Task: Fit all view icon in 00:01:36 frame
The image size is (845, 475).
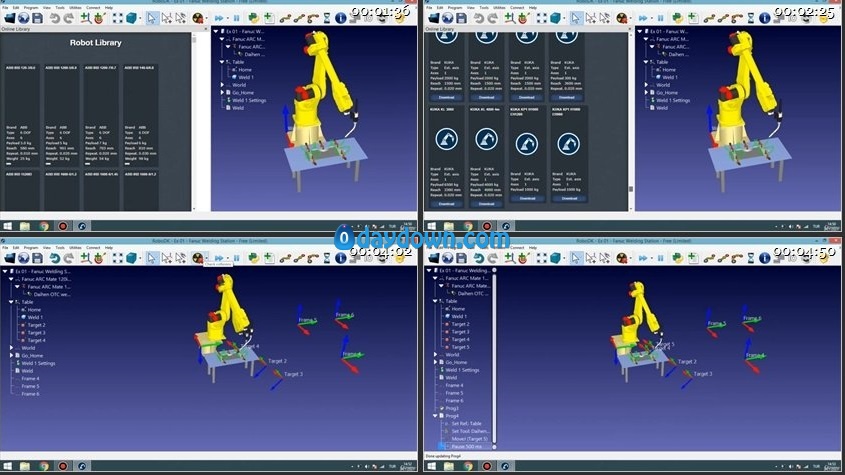Action: 117,18
